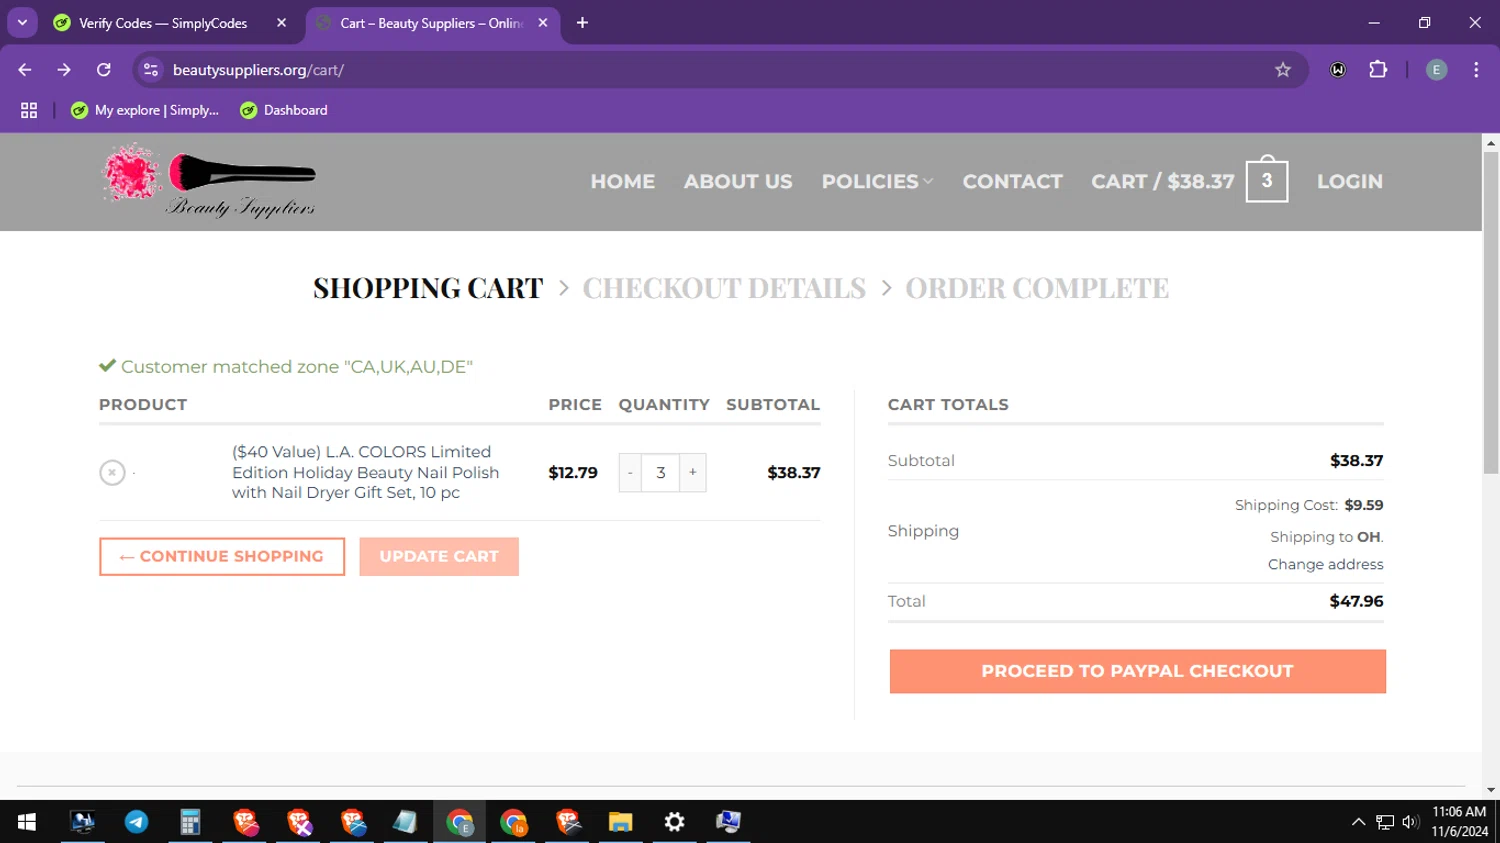Bookmark this page with the star icon
This screenshot has width=1500, height=843.
pyautogui.click(x=1283, y=70)
